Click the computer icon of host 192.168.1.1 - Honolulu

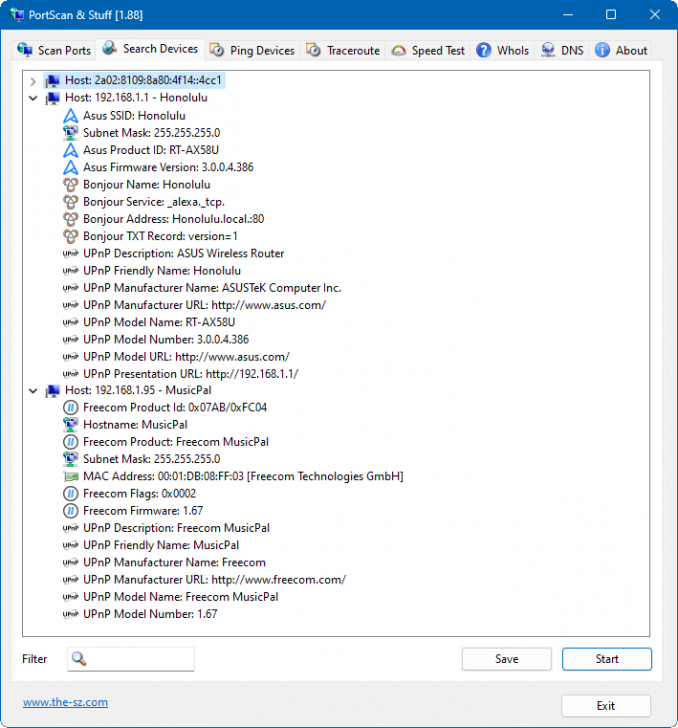52,98
